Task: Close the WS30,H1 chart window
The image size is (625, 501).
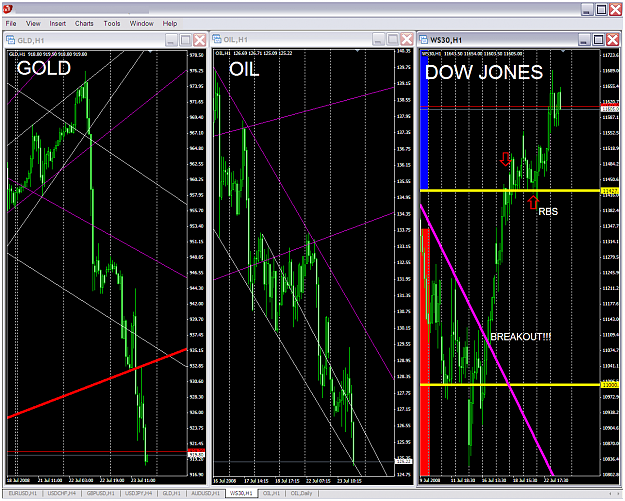Action: pos(613,39)
